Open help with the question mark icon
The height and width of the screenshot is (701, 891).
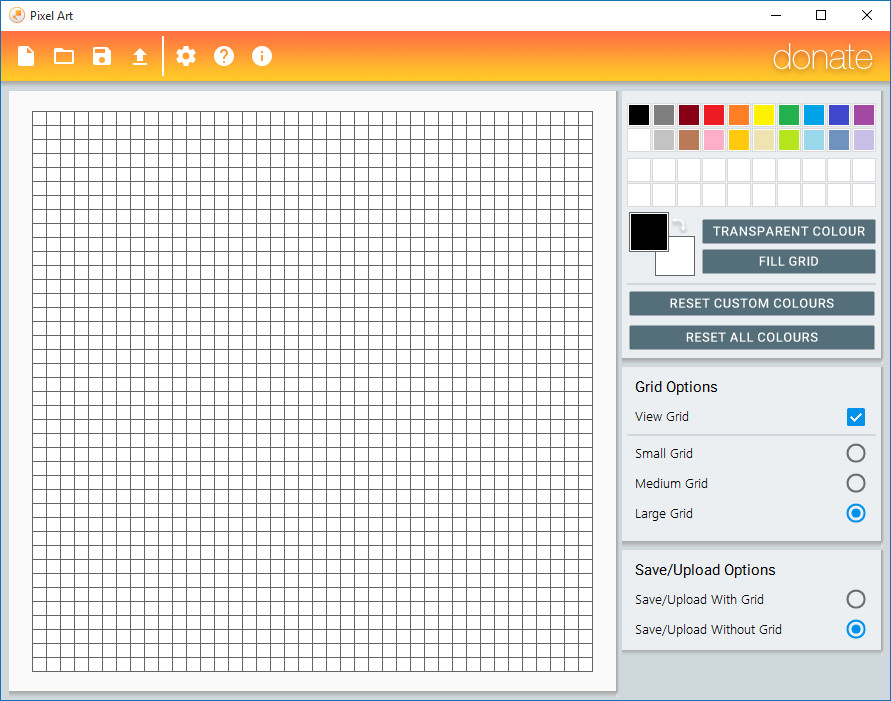tap(224, 56)
